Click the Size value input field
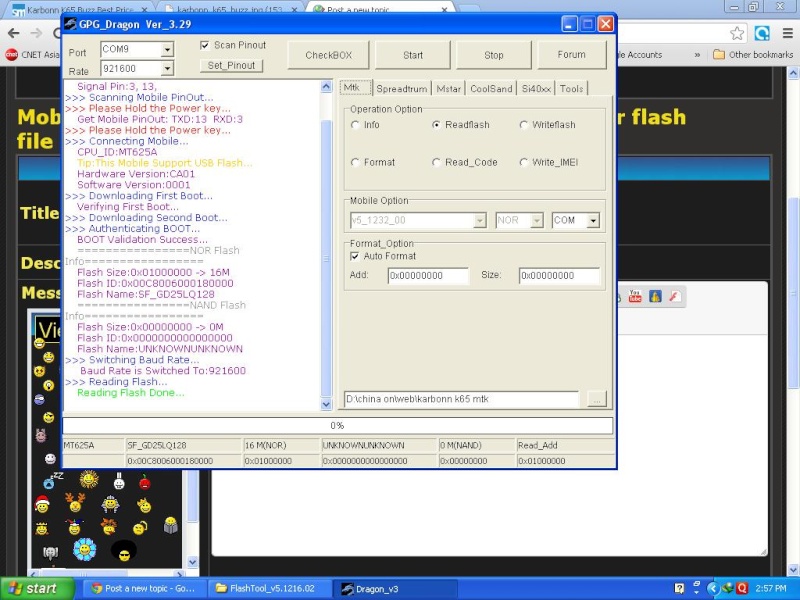The height and width of the screenshot is (600, 800). (559, 276)
